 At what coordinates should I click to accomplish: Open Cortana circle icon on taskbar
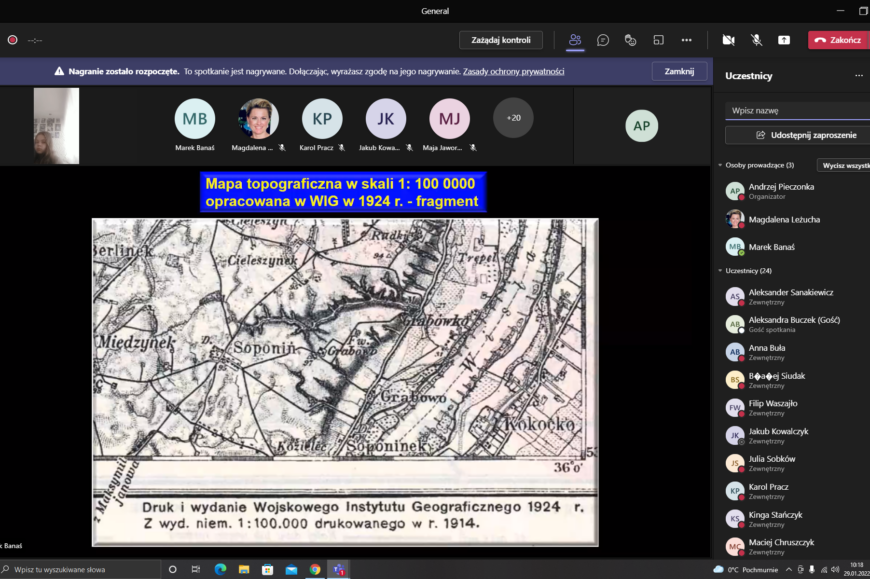173,570
